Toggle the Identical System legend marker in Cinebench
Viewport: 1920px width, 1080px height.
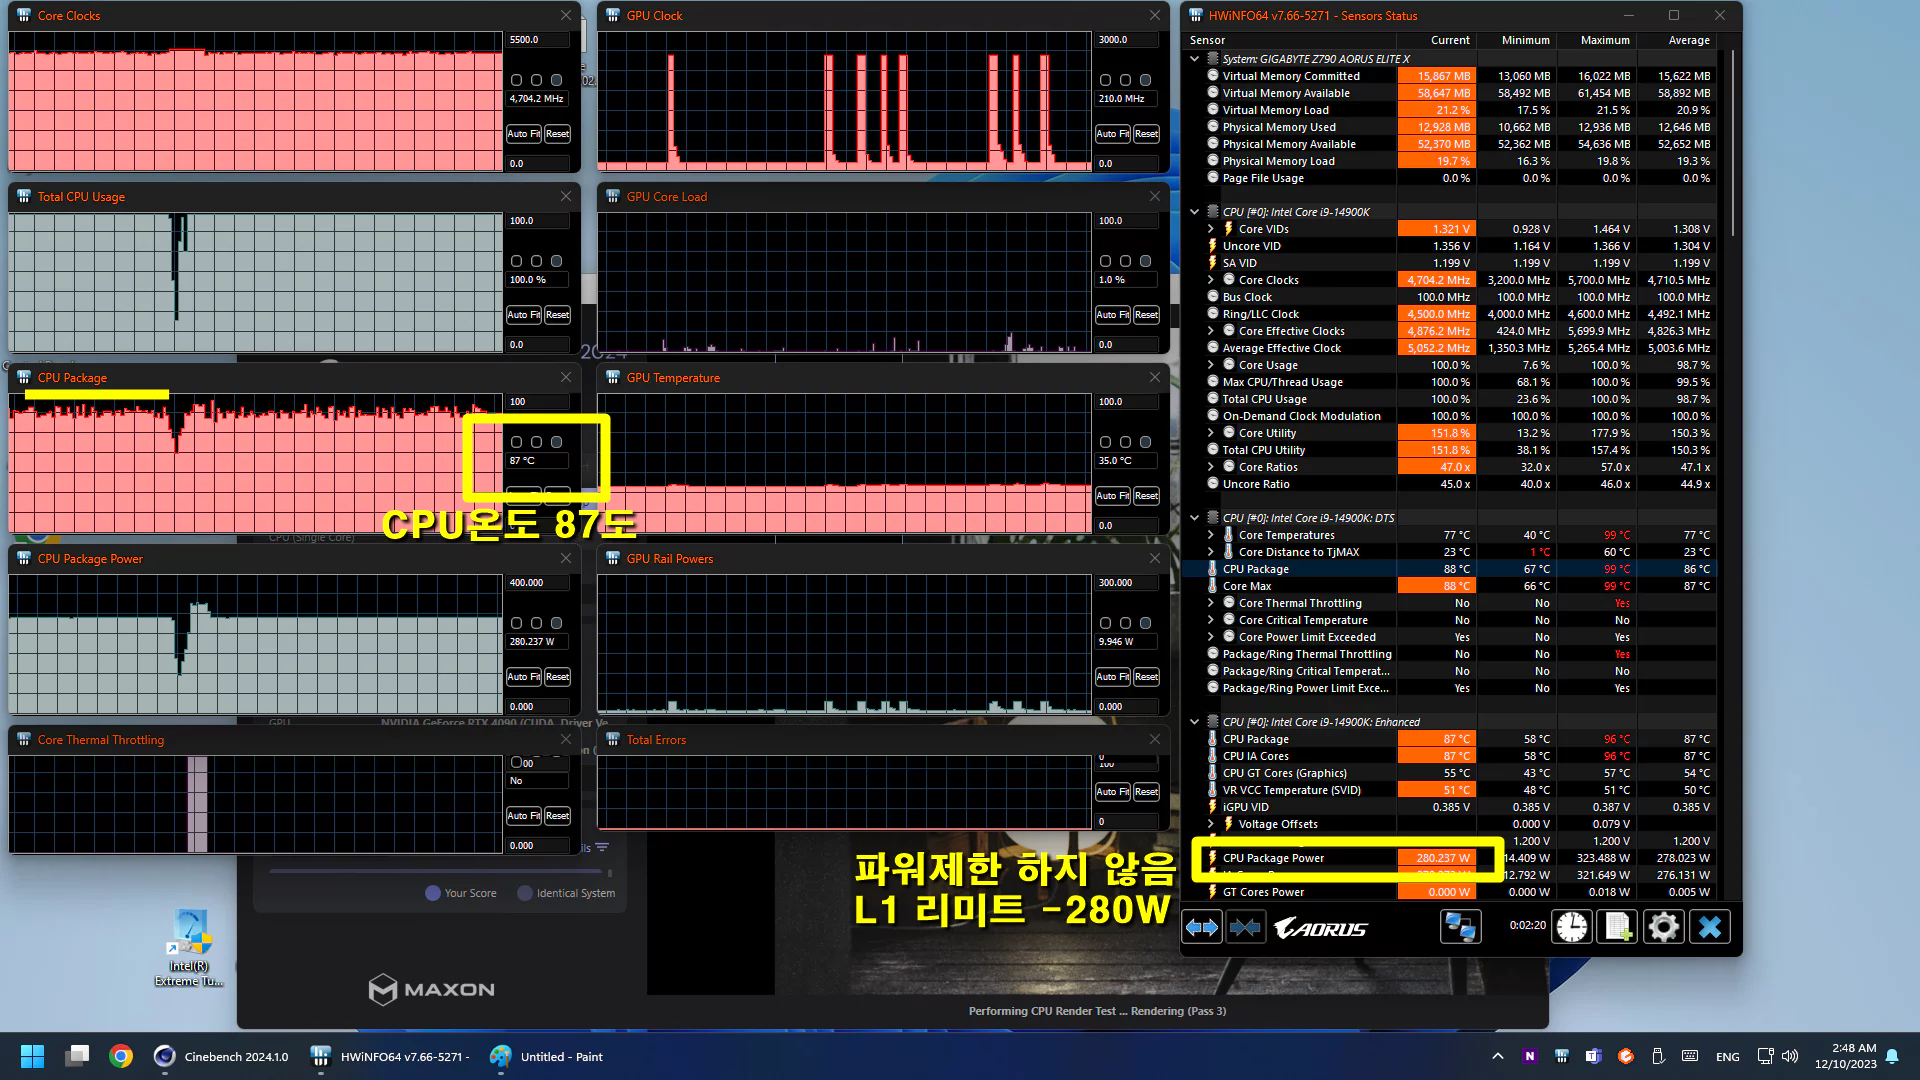pyautogui.click(x=525, y=893)
